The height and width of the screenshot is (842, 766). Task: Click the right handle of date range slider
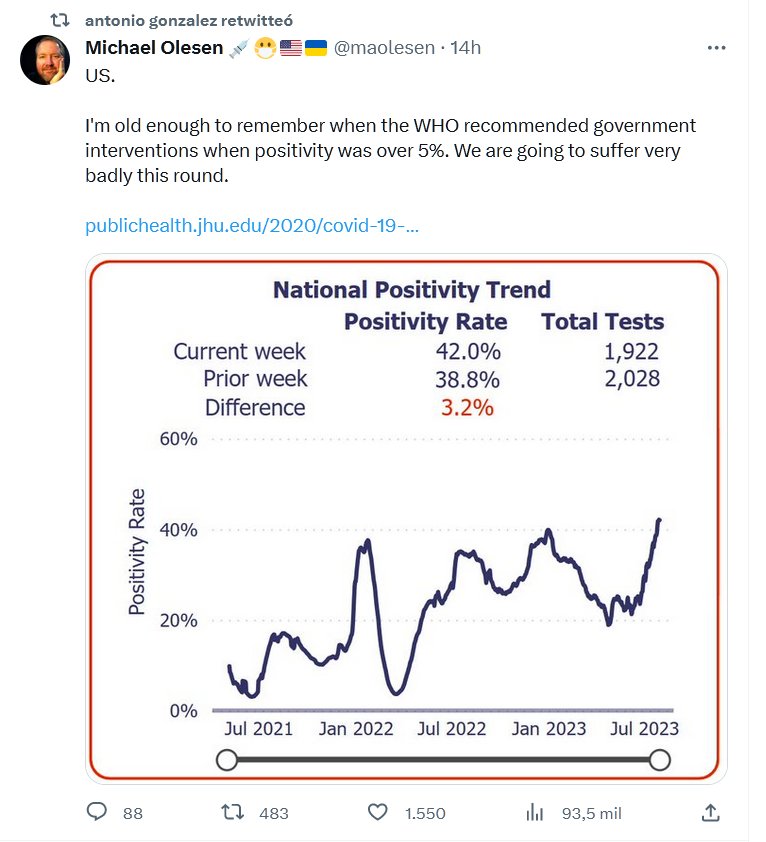(x=659, y=761)
